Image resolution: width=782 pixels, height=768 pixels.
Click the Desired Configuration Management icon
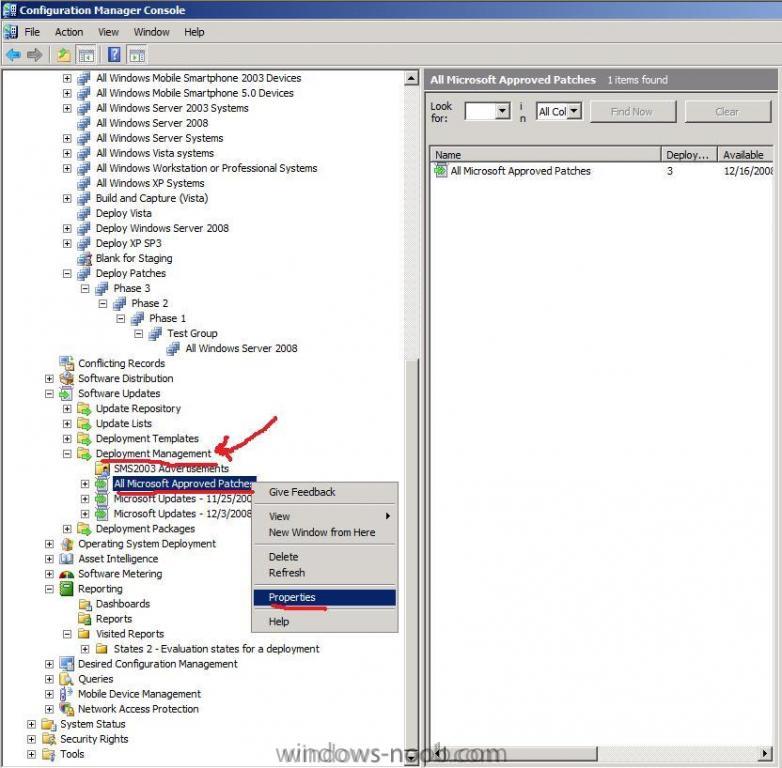[66, 664]
